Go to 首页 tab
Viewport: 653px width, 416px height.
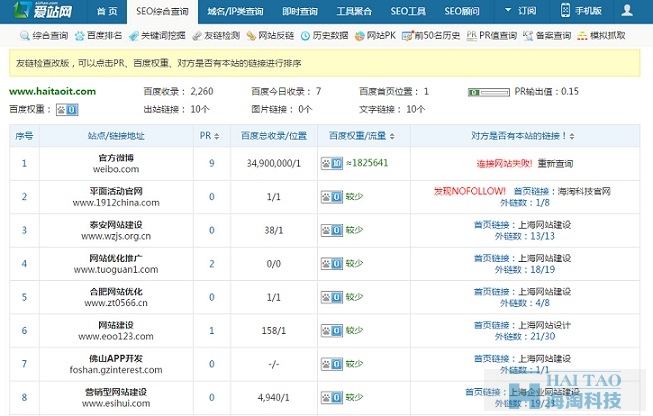coord(107,11)
